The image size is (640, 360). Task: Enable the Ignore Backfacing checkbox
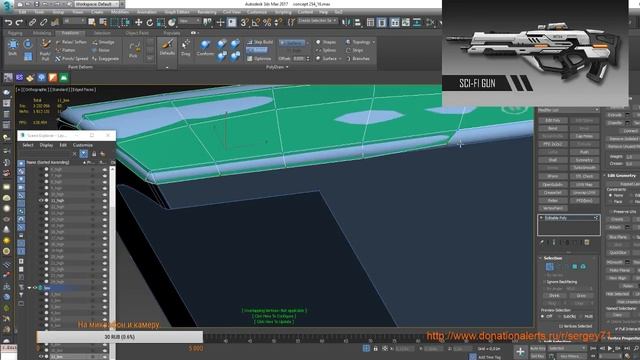click(x=544, y=282)
